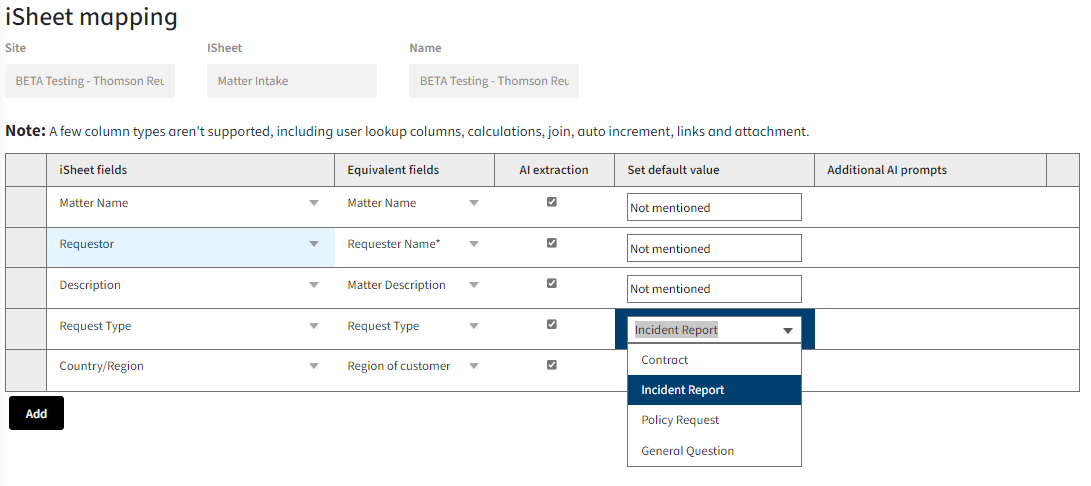1091x486 pixels.
Task: Click the Matter Name default value input
Action: (x=714, y=207)
